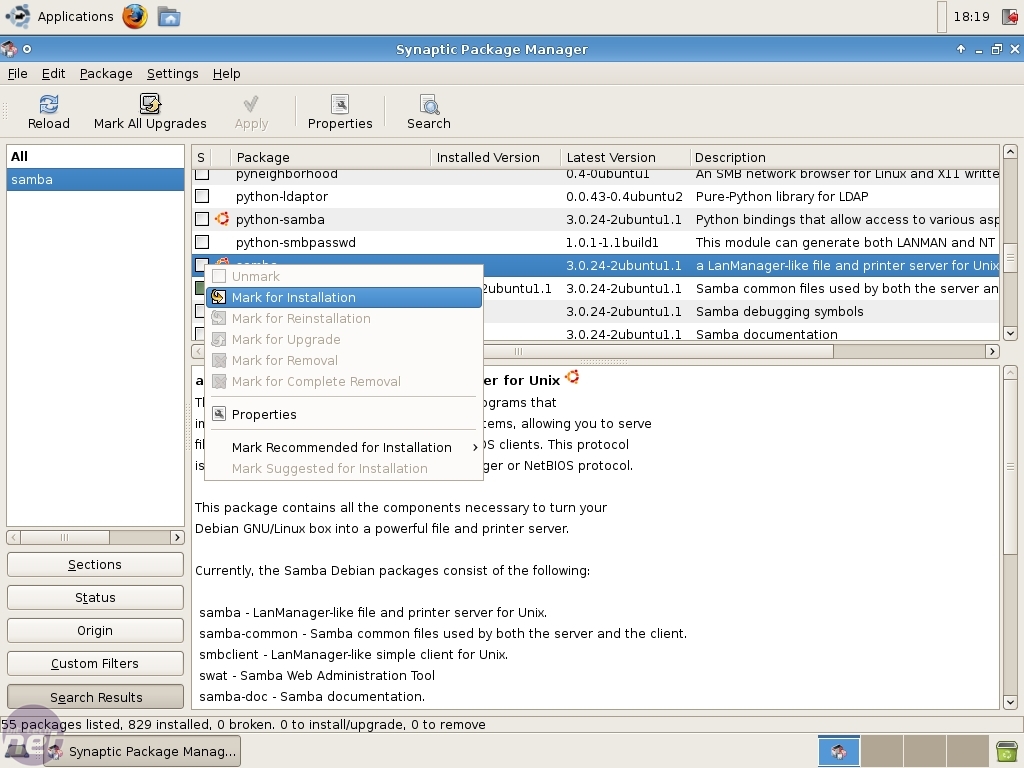Click the Samba documentation description cell
Viewport: 1024px width, 768px height.
pyautogui.click(x=767, y=334)
